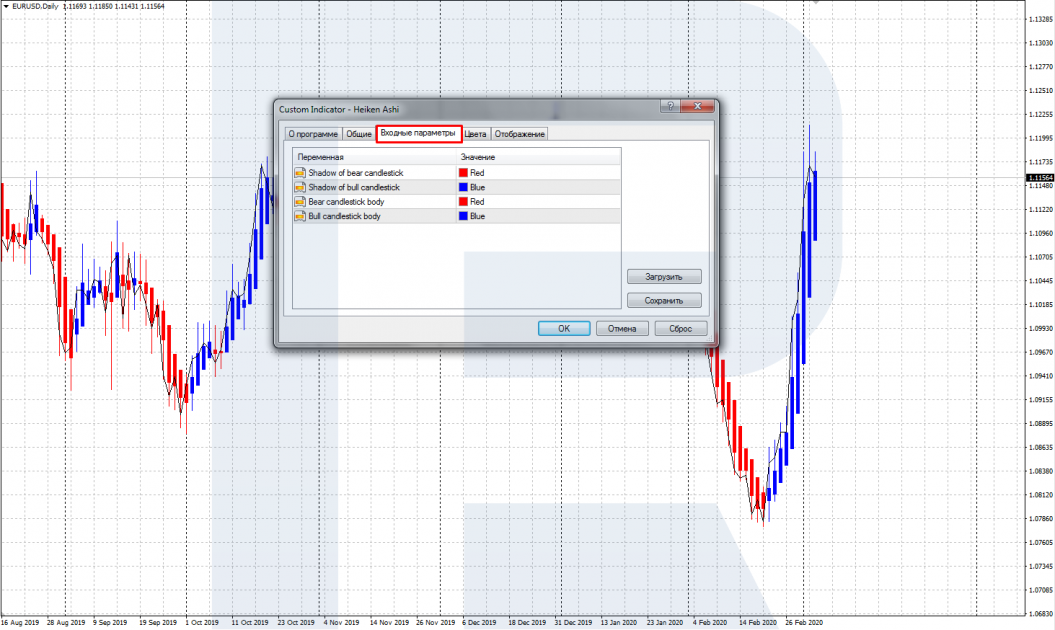Click the OK button
Image resolution: width=1055 pixels, height=630 pixels.
[x=564, y=328]
